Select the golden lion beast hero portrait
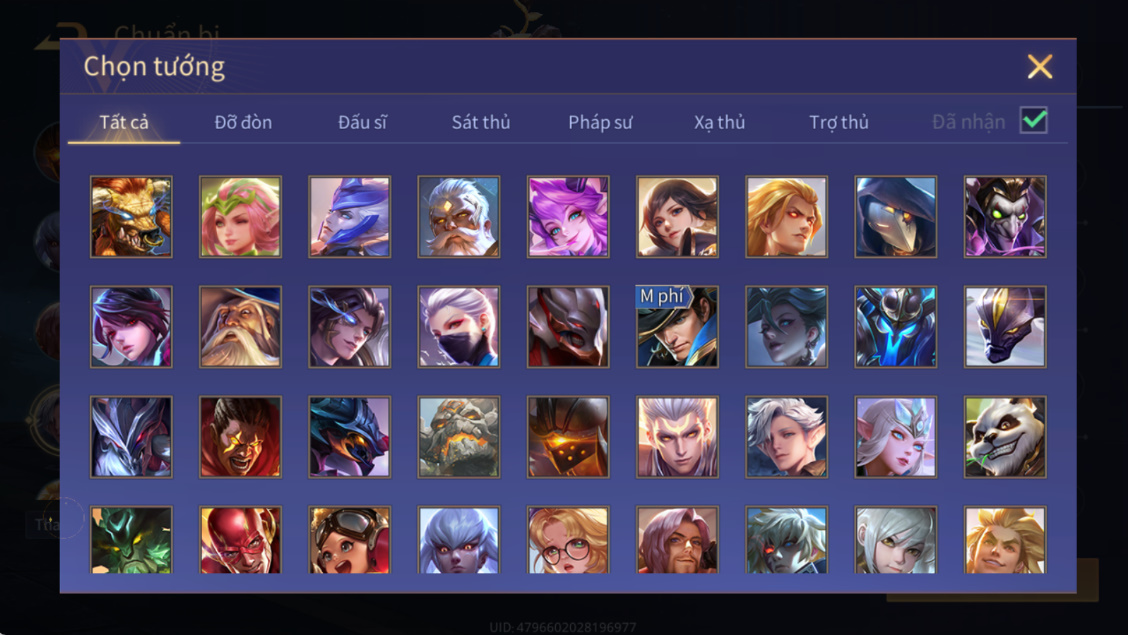1128x635 pixels. pyautogui.click(x=131, y=217)
